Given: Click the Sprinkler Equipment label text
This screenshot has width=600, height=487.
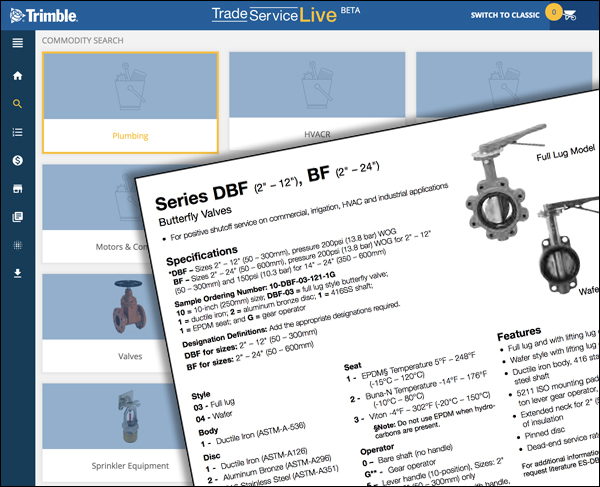Looking at the screenshot, I should pyautogui.click(x=130, y=466).
